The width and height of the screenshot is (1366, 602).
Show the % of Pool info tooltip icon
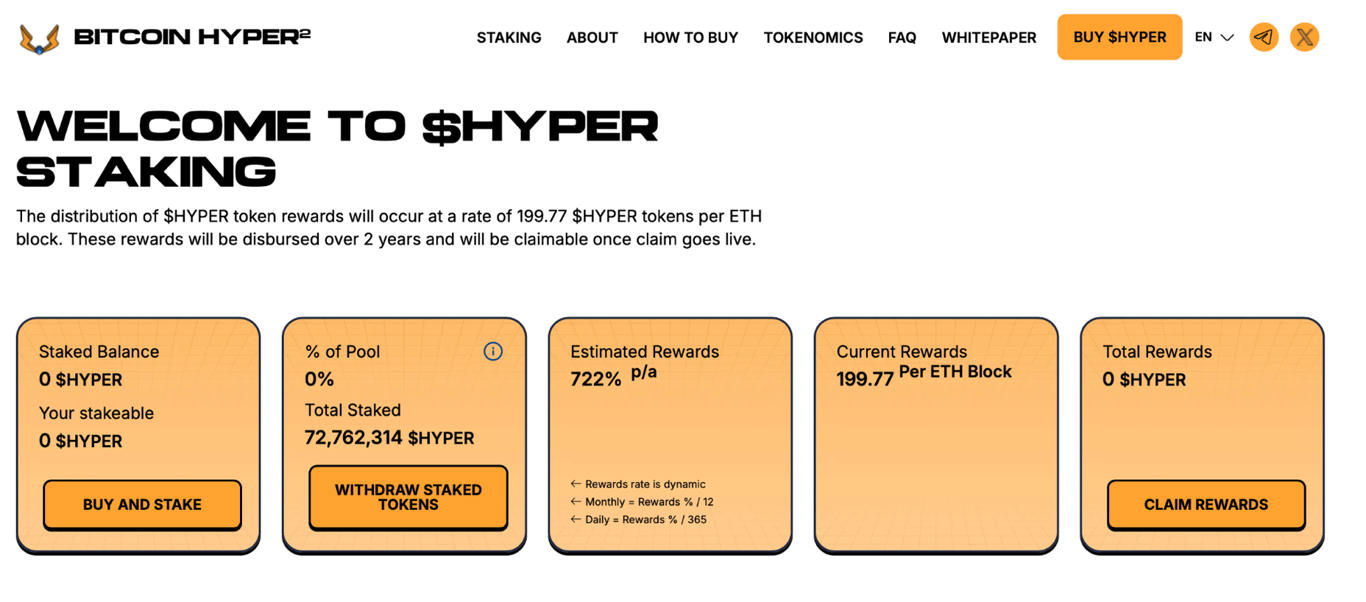[493, 351]
